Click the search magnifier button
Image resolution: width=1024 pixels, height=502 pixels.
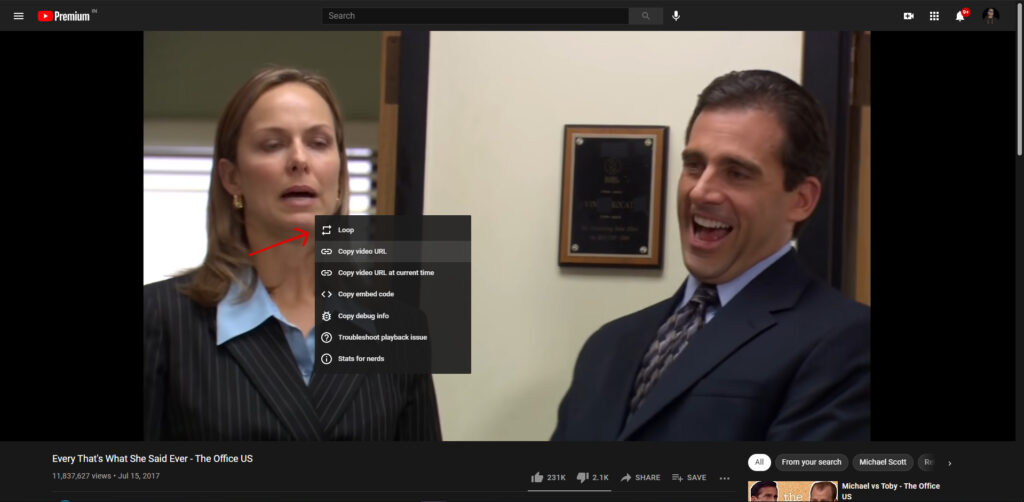pyautogui.click(x=646, y=16)
